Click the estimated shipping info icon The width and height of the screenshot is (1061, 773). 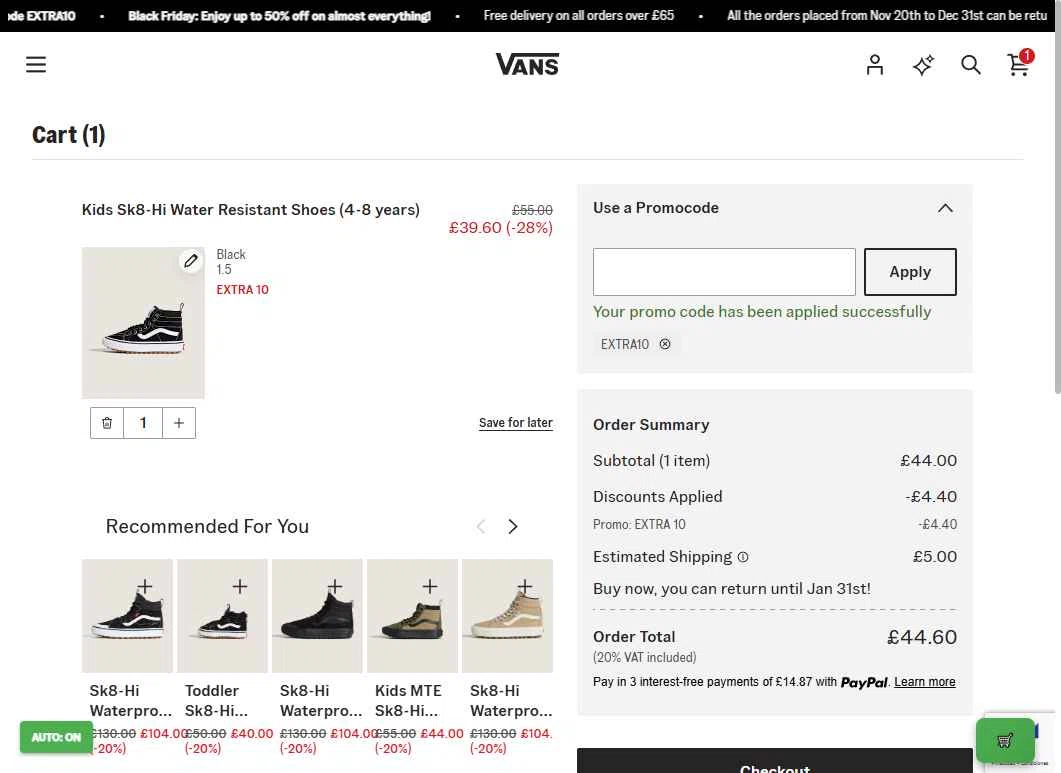[x=743, y=557]
